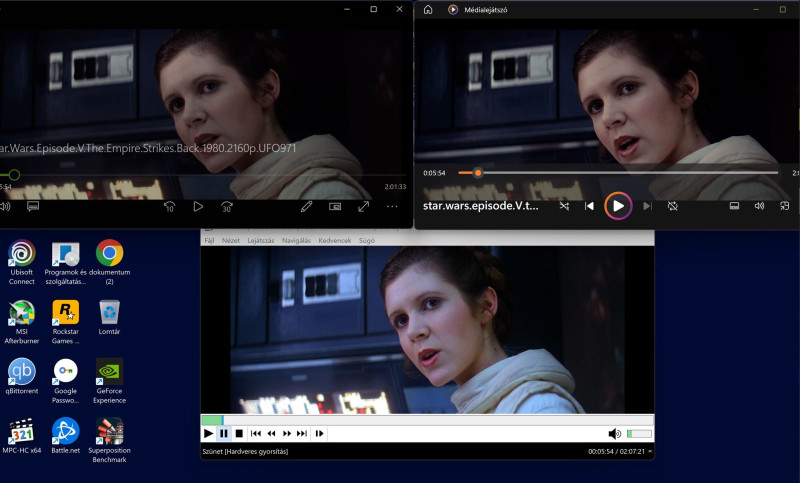Click the star.wars.episode.V title in Médialejátszó

click(480, 206)
